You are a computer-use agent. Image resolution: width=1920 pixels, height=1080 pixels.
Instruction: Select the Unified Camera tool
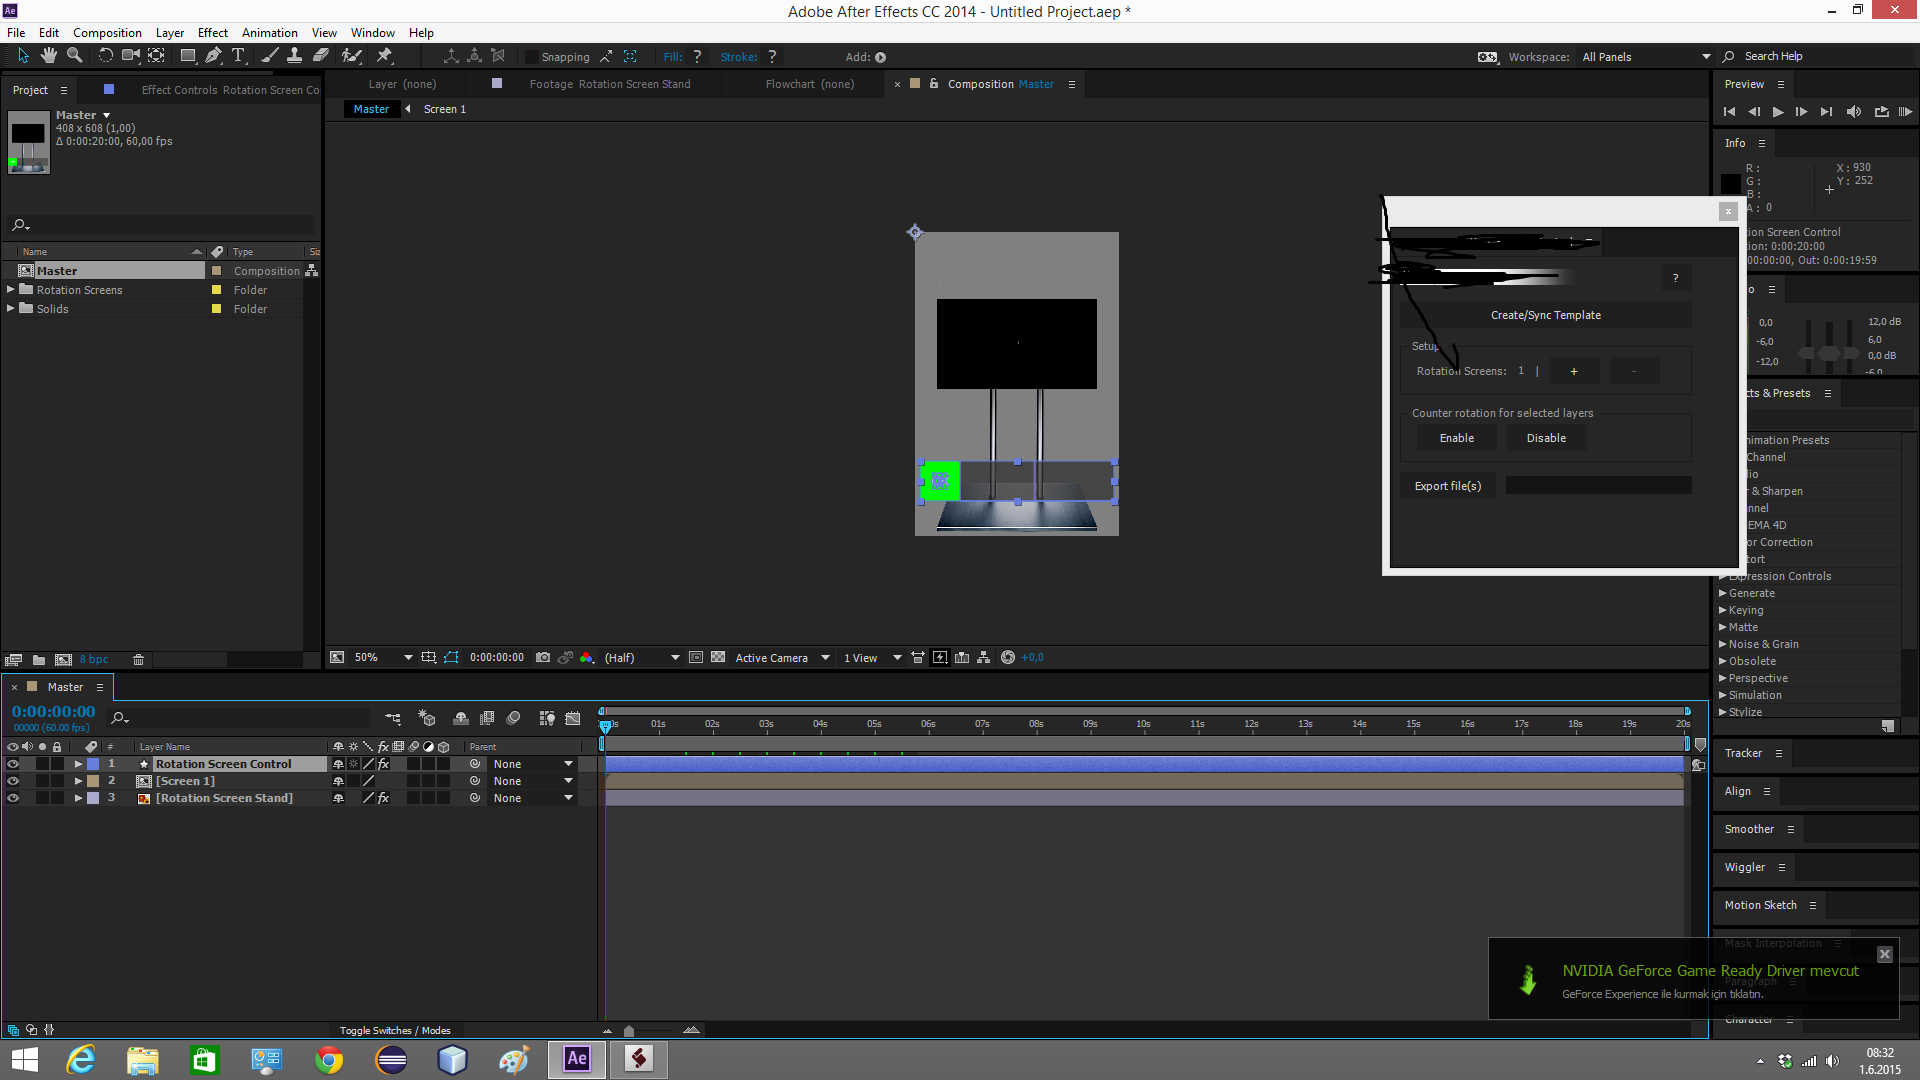(x=131, y=56)
